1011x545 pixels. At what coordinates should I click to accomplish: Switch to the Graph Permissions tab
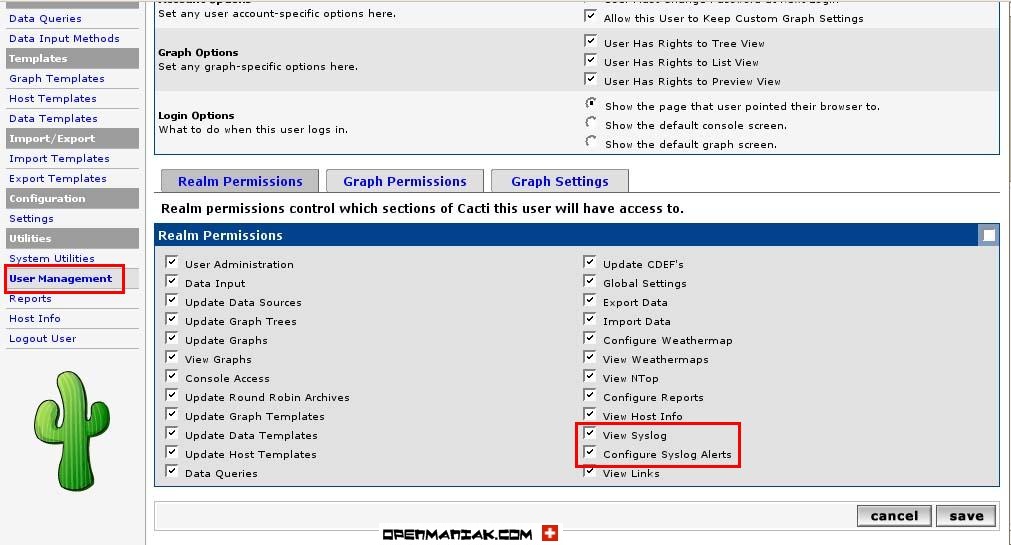click(x=404, y=181)
